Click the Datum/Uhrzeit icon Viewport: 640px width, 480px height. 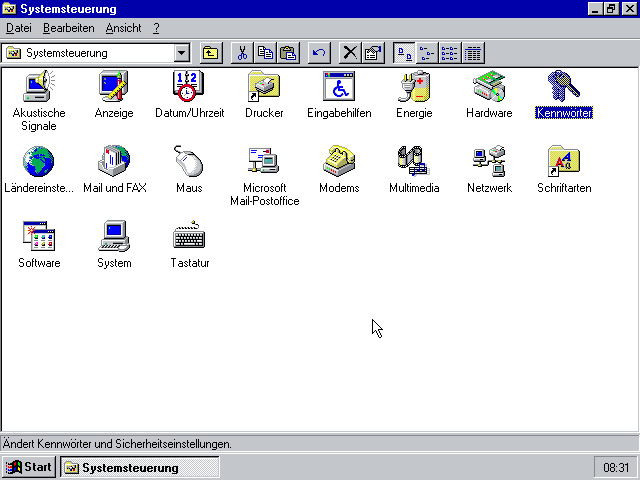tap(189, 87)
